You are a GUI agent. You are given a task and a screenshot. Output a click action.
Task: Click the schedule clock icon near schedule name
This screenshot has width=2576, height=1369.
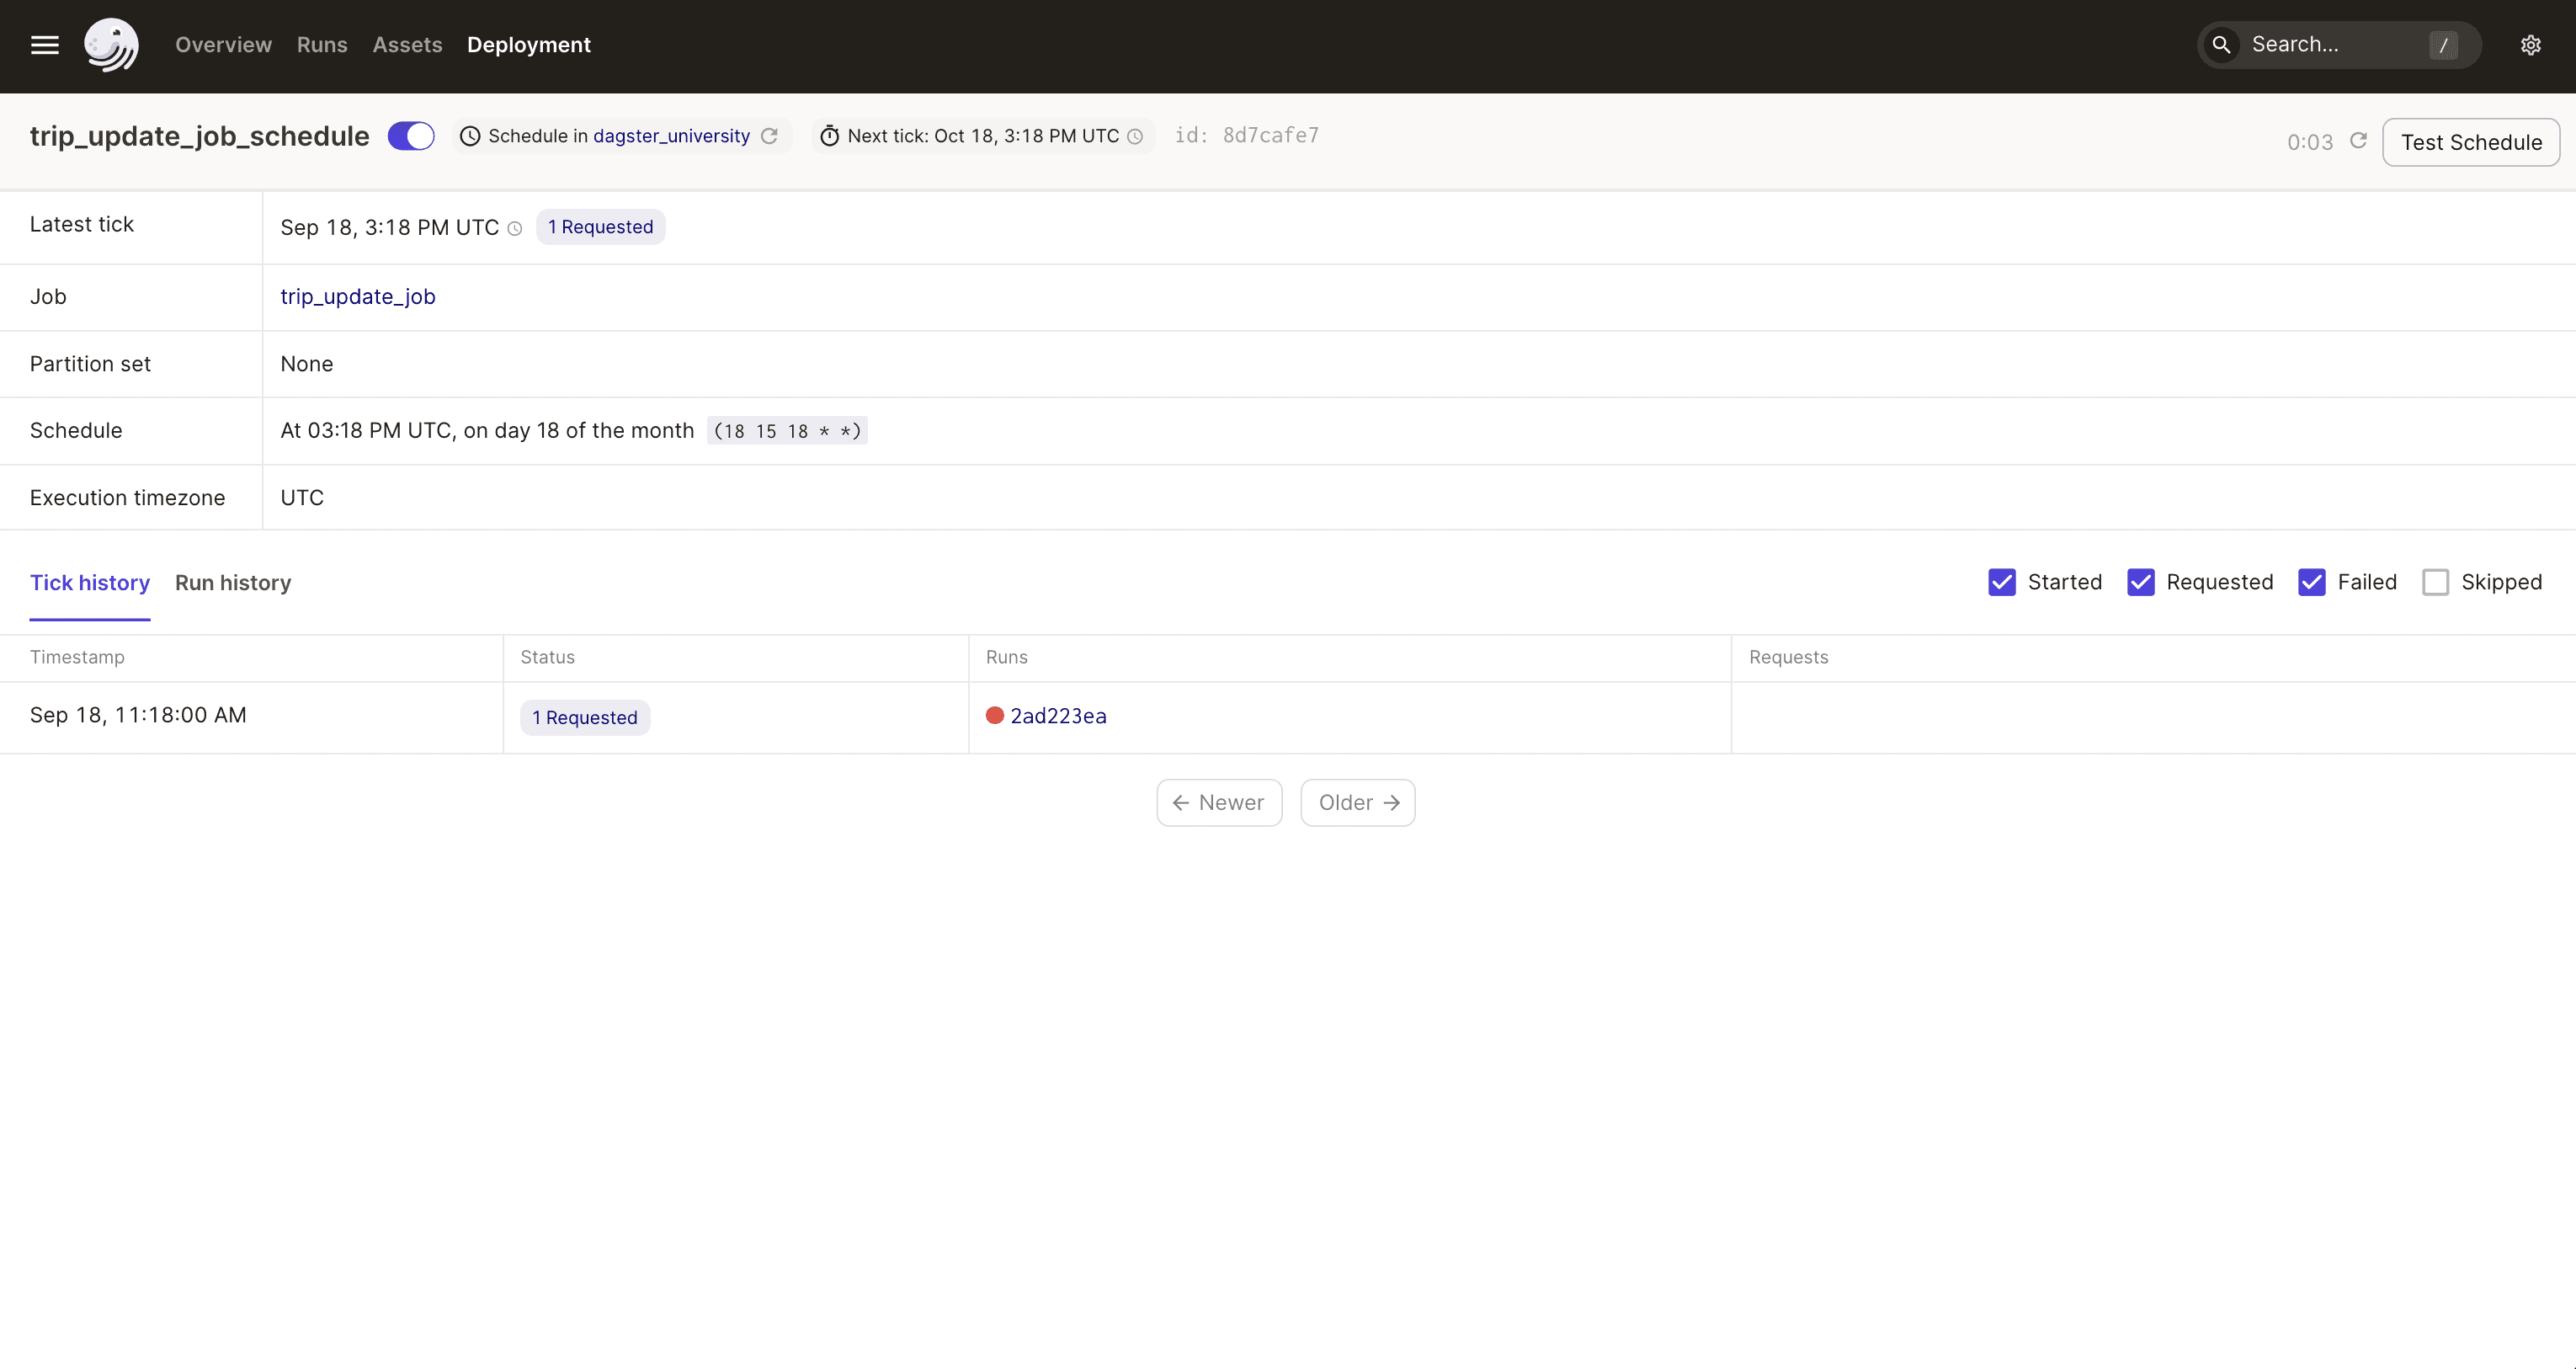point(471,135)
